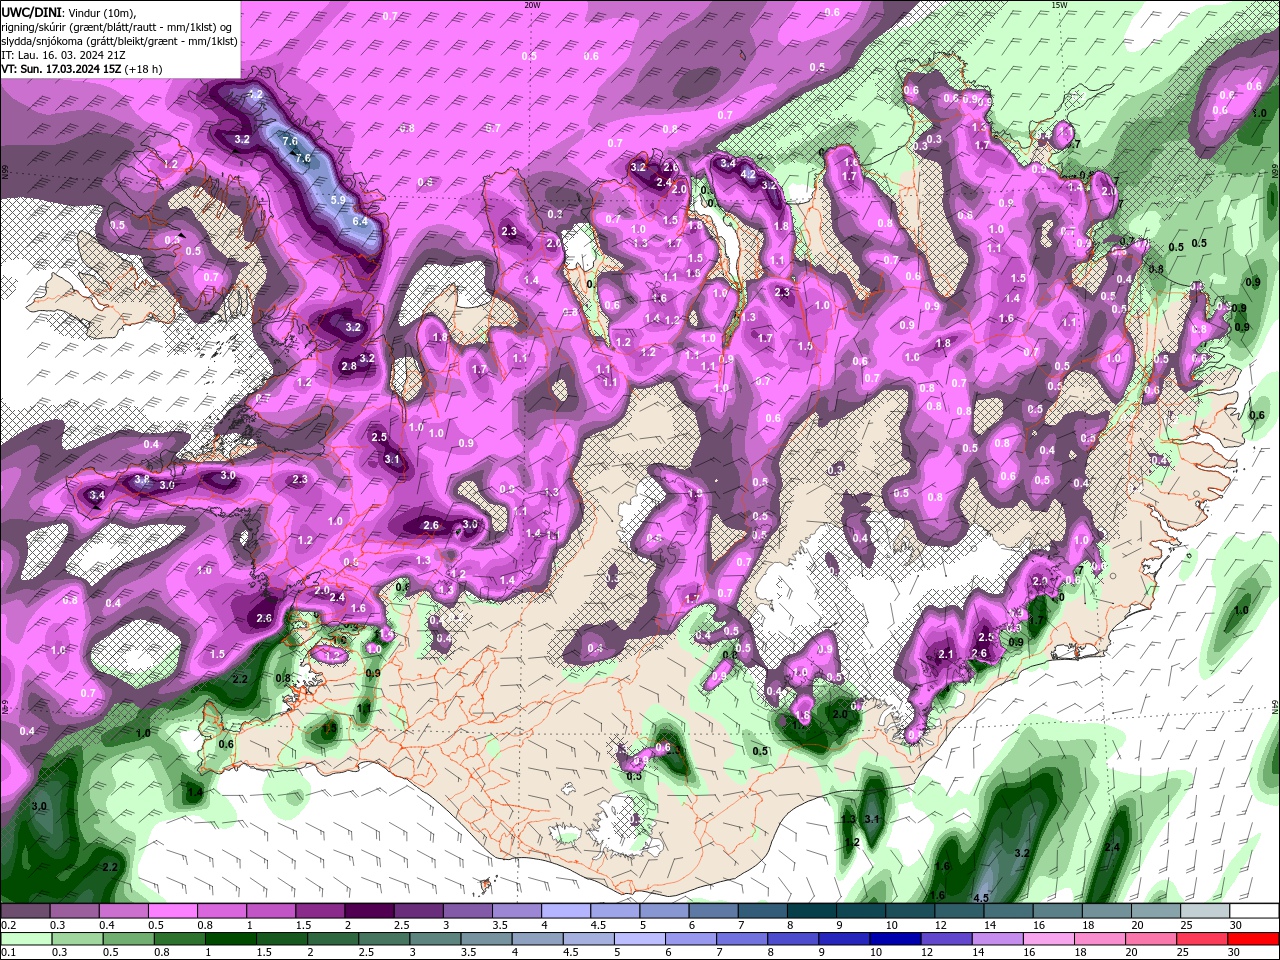Click the '6.4' snowfall value on the map
The height and width of the screenshot is (960, 1280).
(x=361, y=220)
